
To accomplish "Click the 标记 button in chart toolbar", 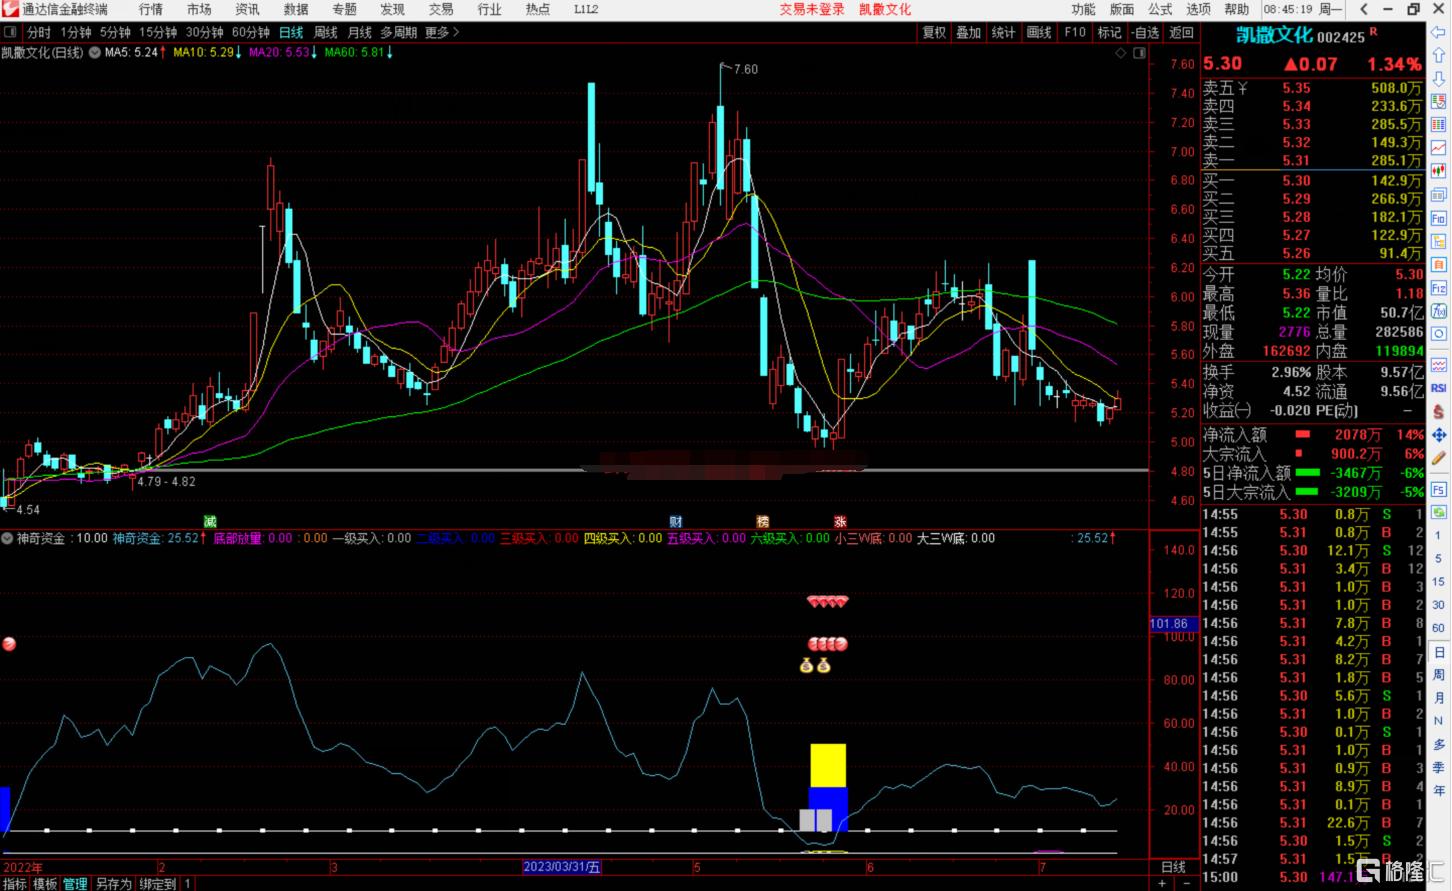I will click(x=1109, y=33).
